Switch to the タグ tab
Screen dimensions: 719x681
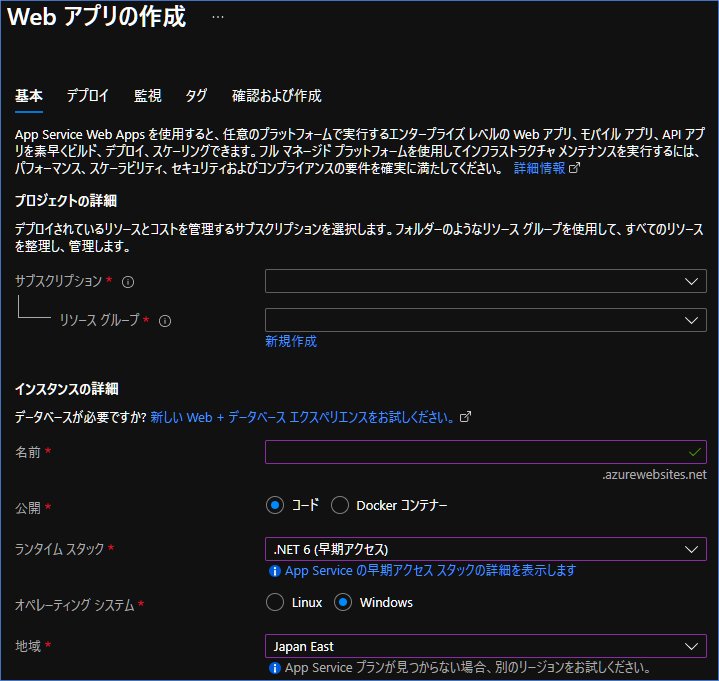tap(196, 96)
